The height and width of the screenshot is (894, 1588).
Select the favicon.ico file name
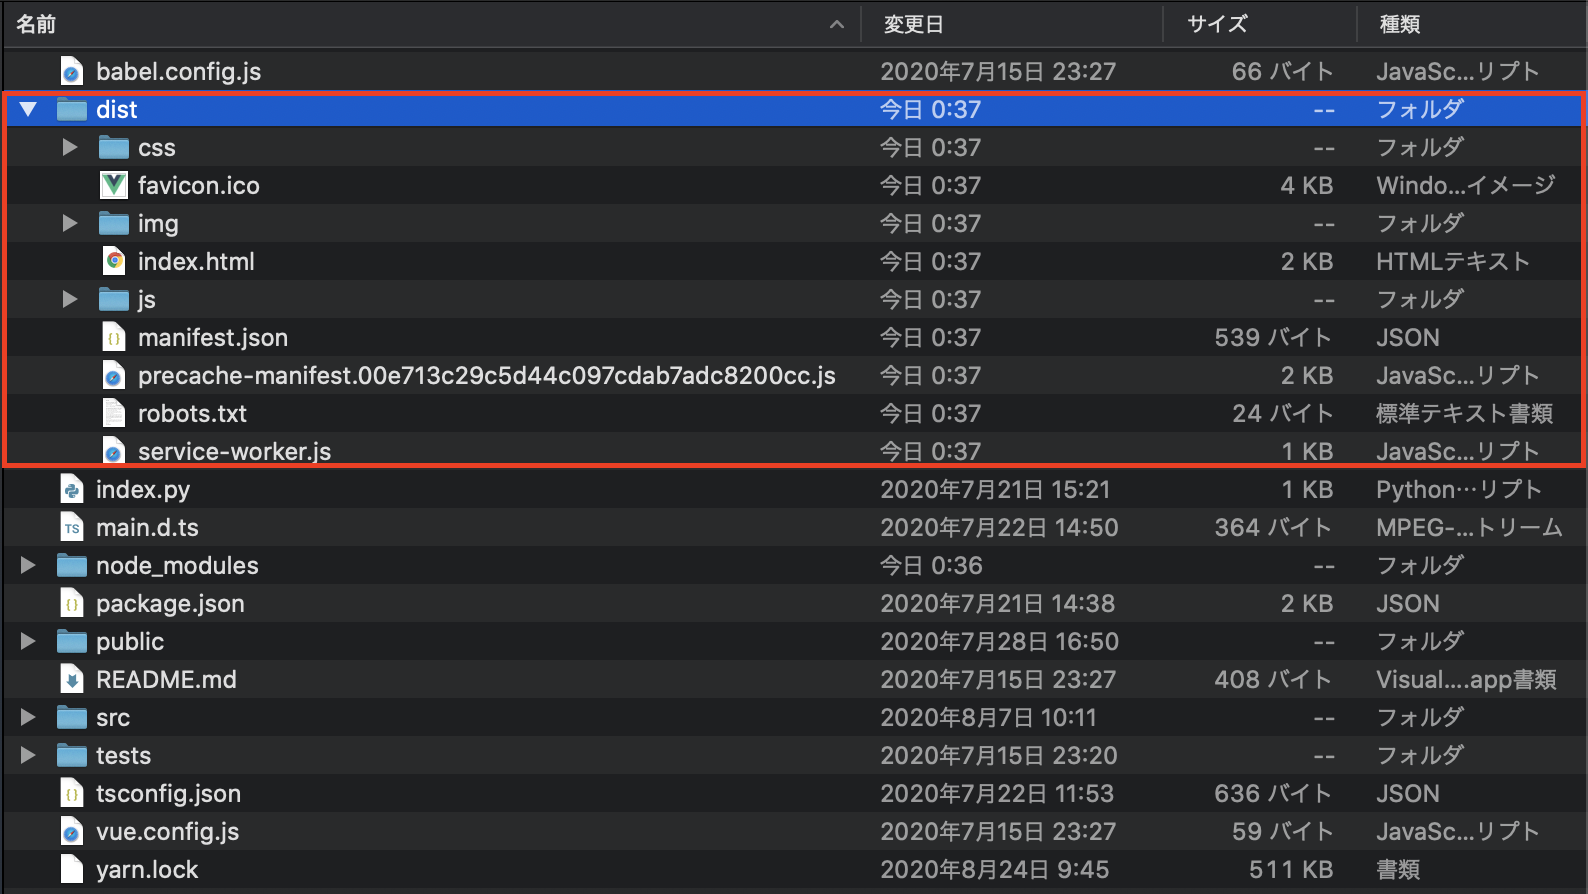click(x=199, y=185)
